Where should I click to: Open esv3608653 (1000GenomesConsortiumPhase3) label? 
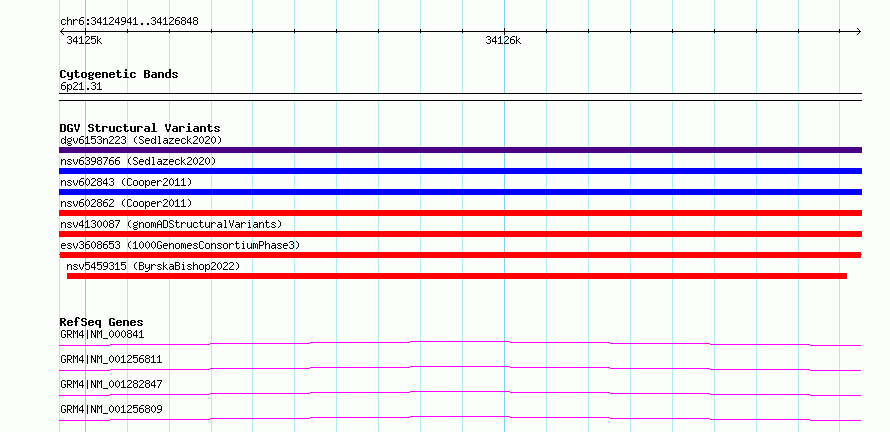(x=180, y=245)
